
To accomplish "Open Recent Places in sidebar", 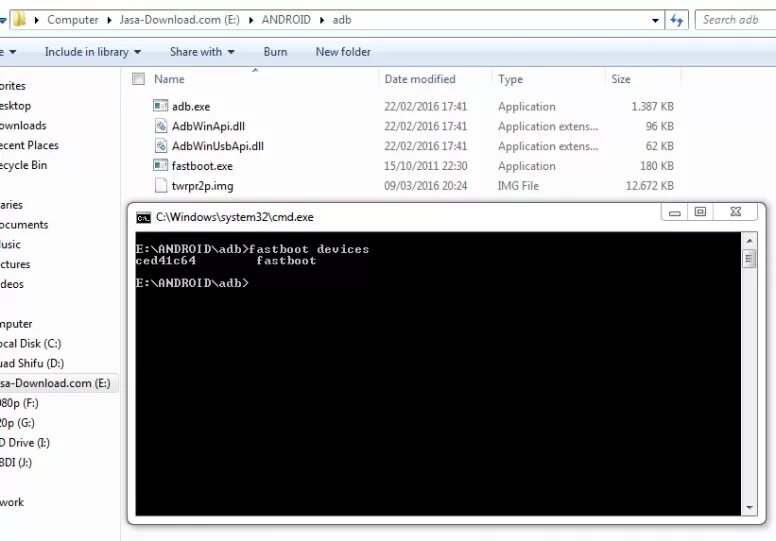I will [29, 145].
